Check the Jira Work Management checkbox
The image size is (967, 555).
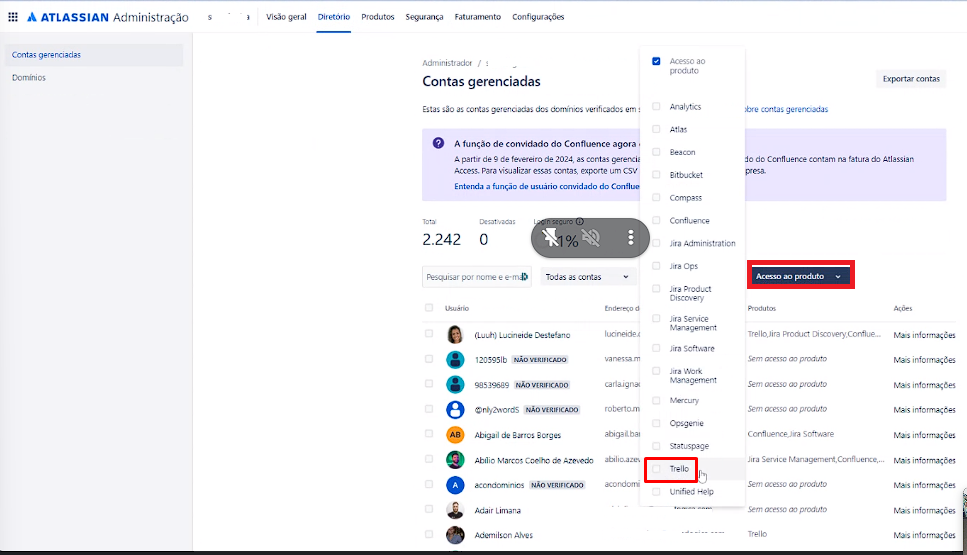click(656, 371)
